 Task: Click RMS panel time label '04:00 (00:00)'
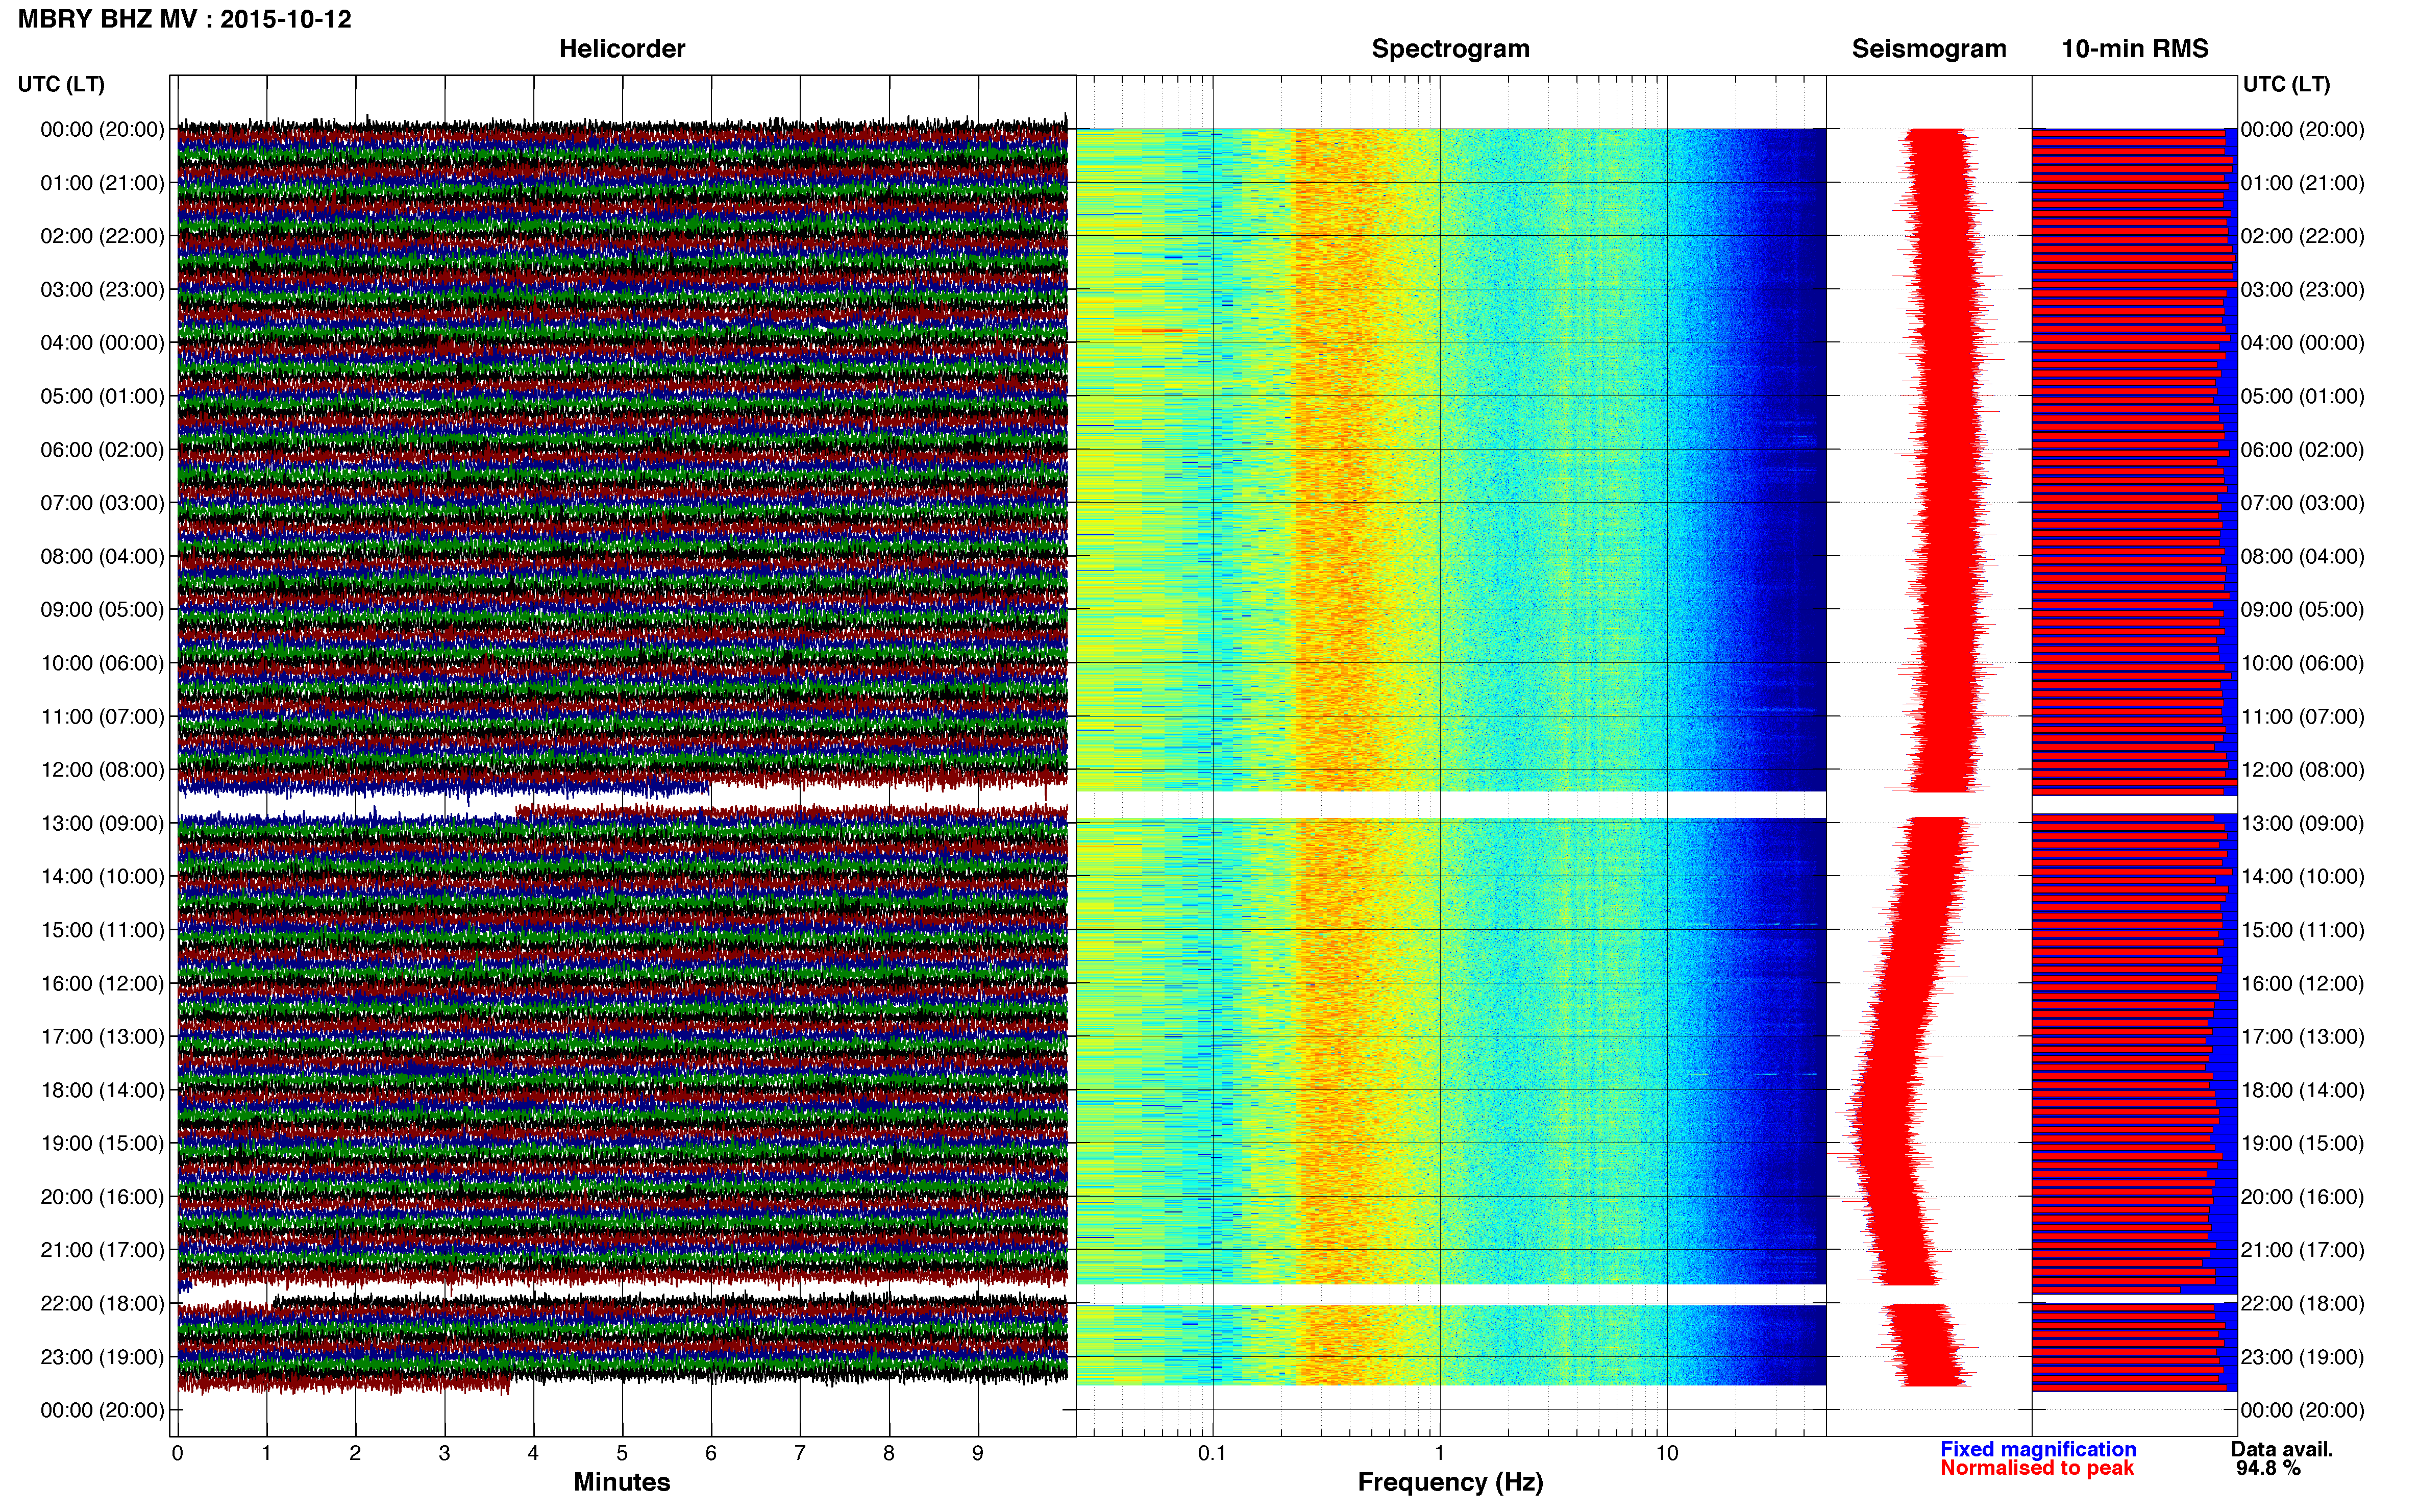tap(2303, 343)
